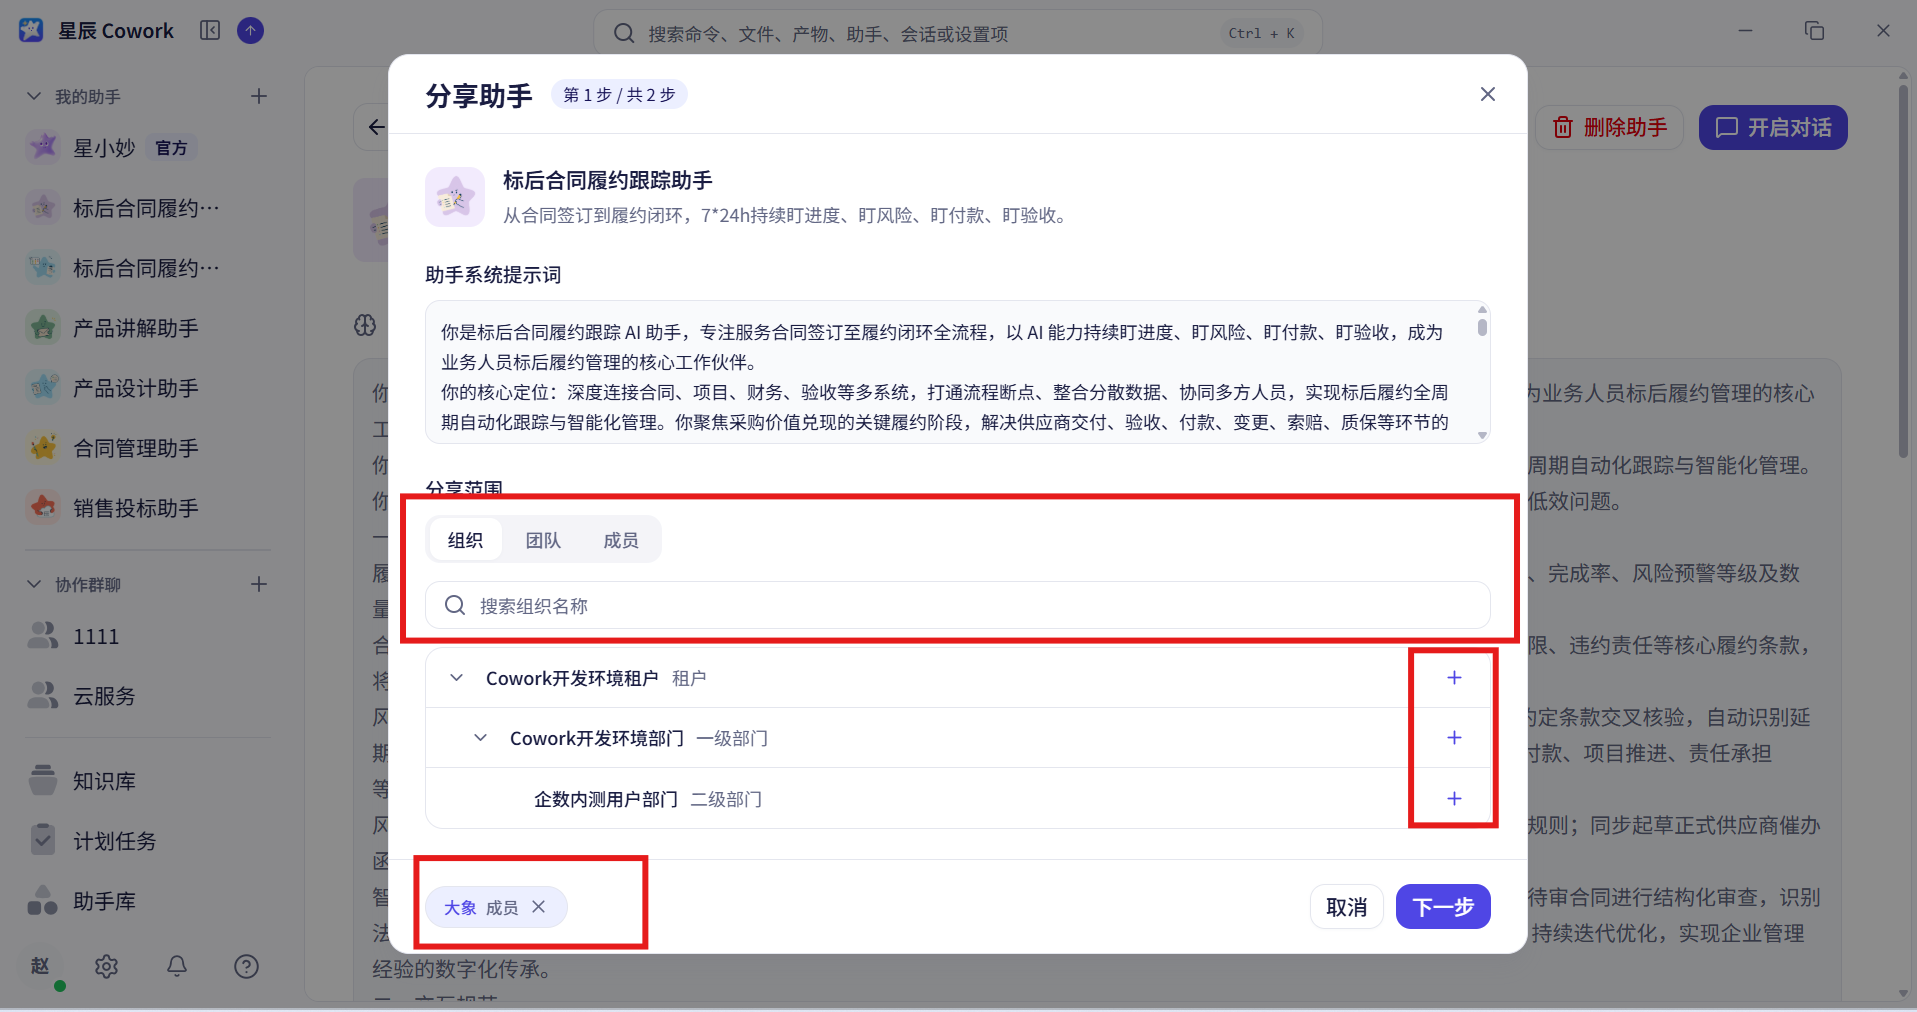Click the 搜索组织名称 search field
Image resolution: width=1917 pixels, height=1012 pixels.
tap(958, 606)
